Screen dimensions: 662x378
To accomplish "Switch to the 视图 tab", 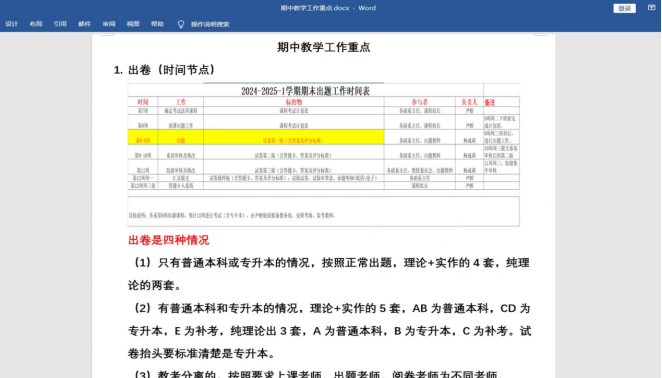I will tap(133, 24).
